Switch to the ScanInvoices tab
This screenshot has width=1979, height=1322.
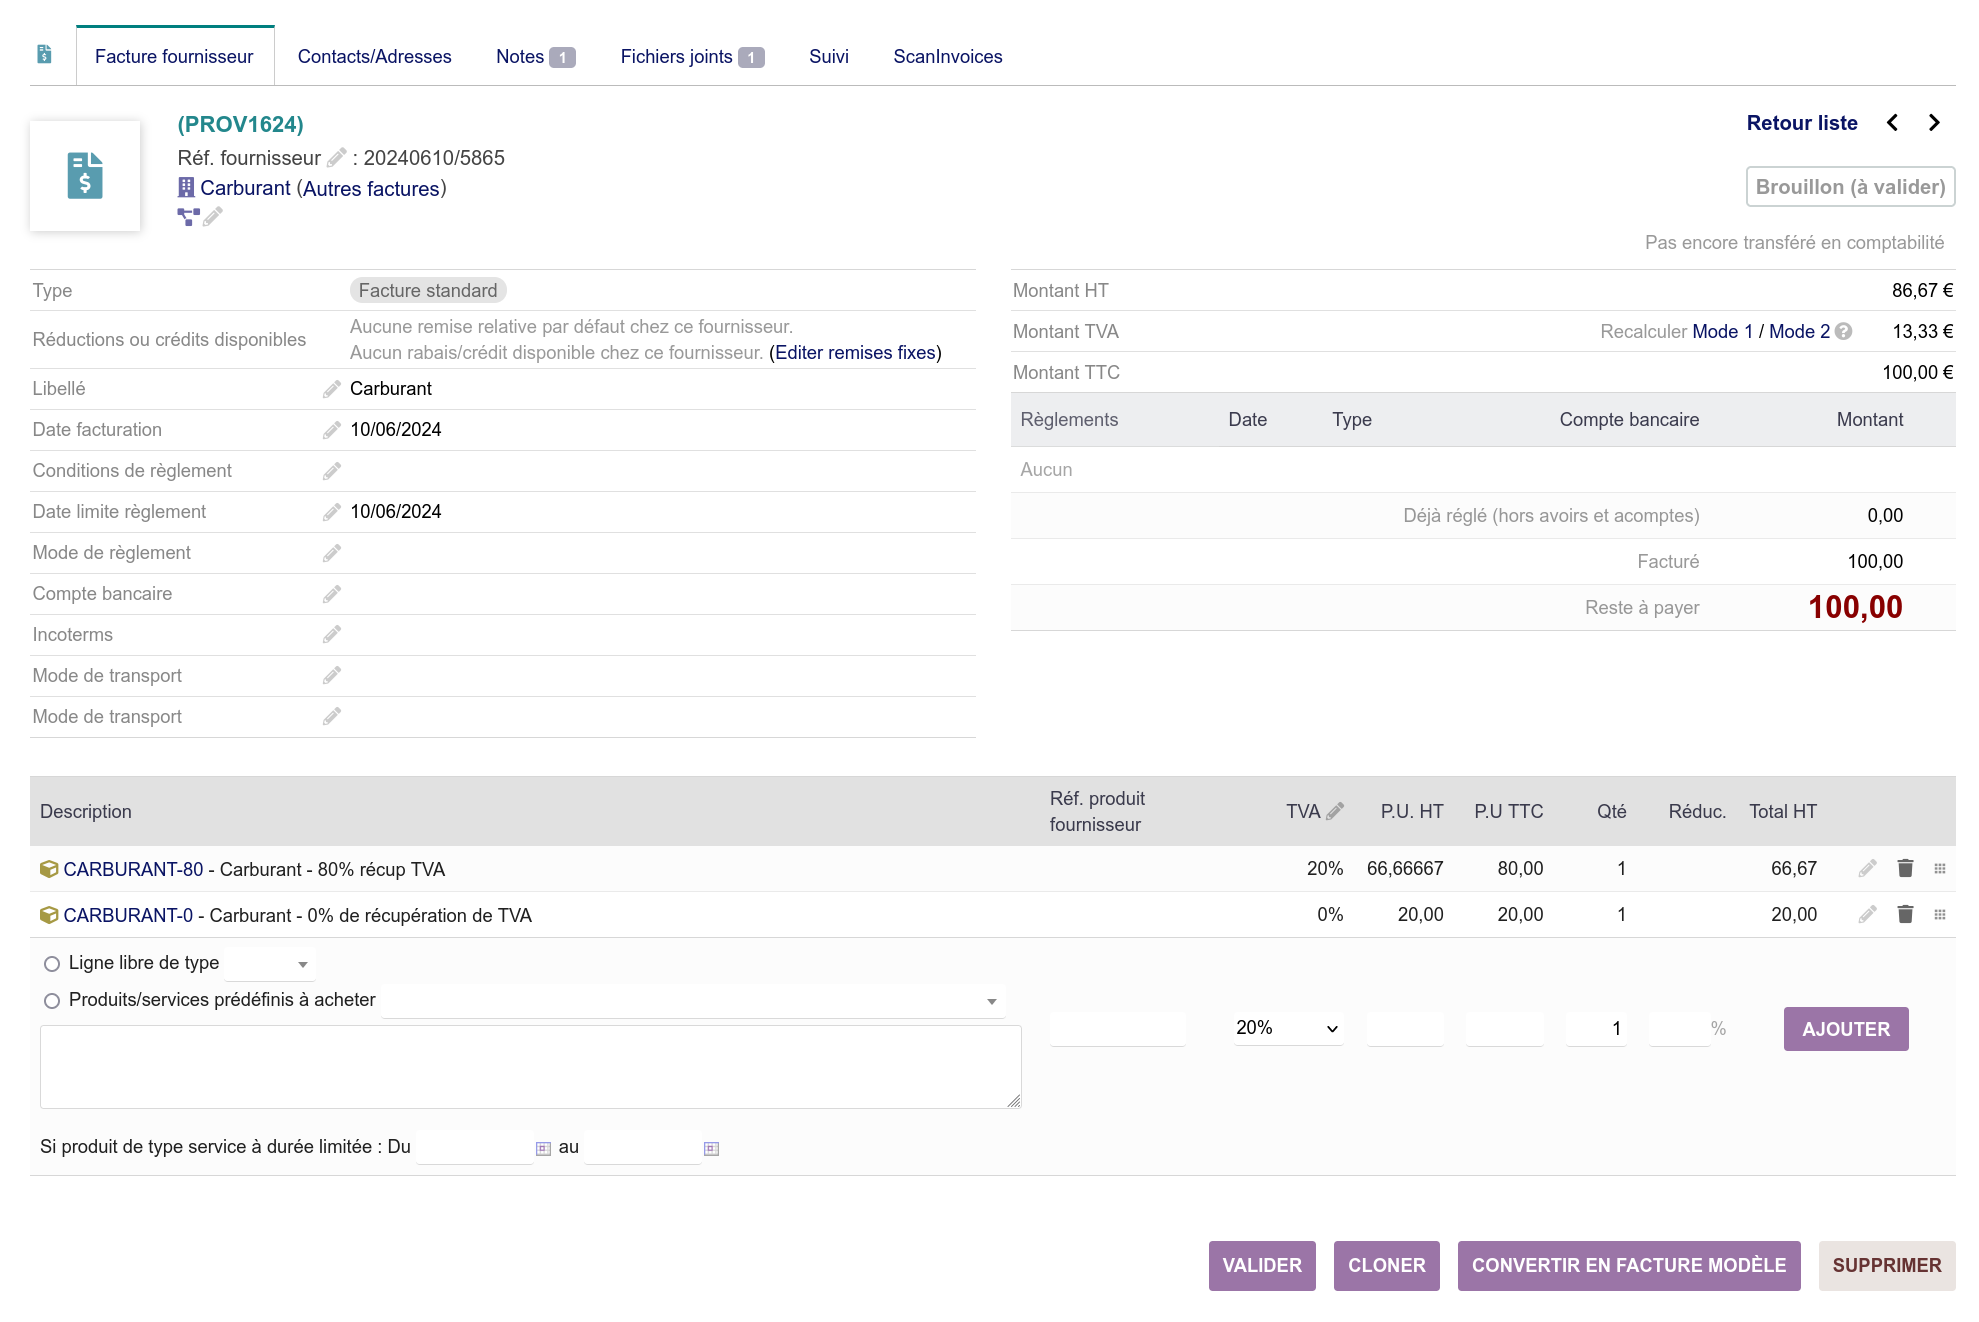tap(948, 57)
